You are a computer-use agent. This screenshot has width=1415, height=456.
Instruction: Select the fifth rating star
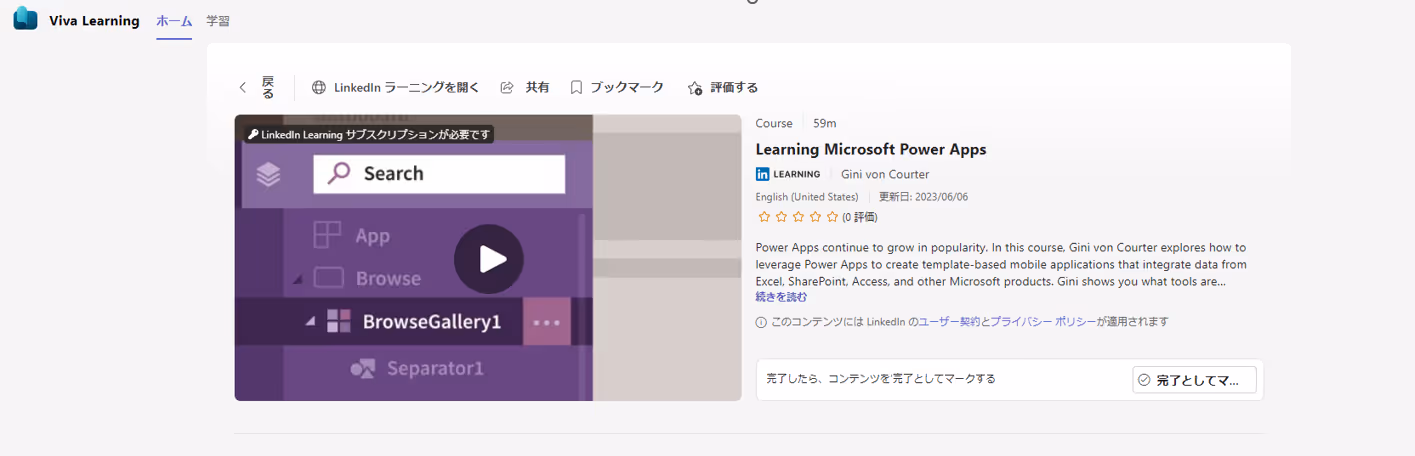[832, 217]
